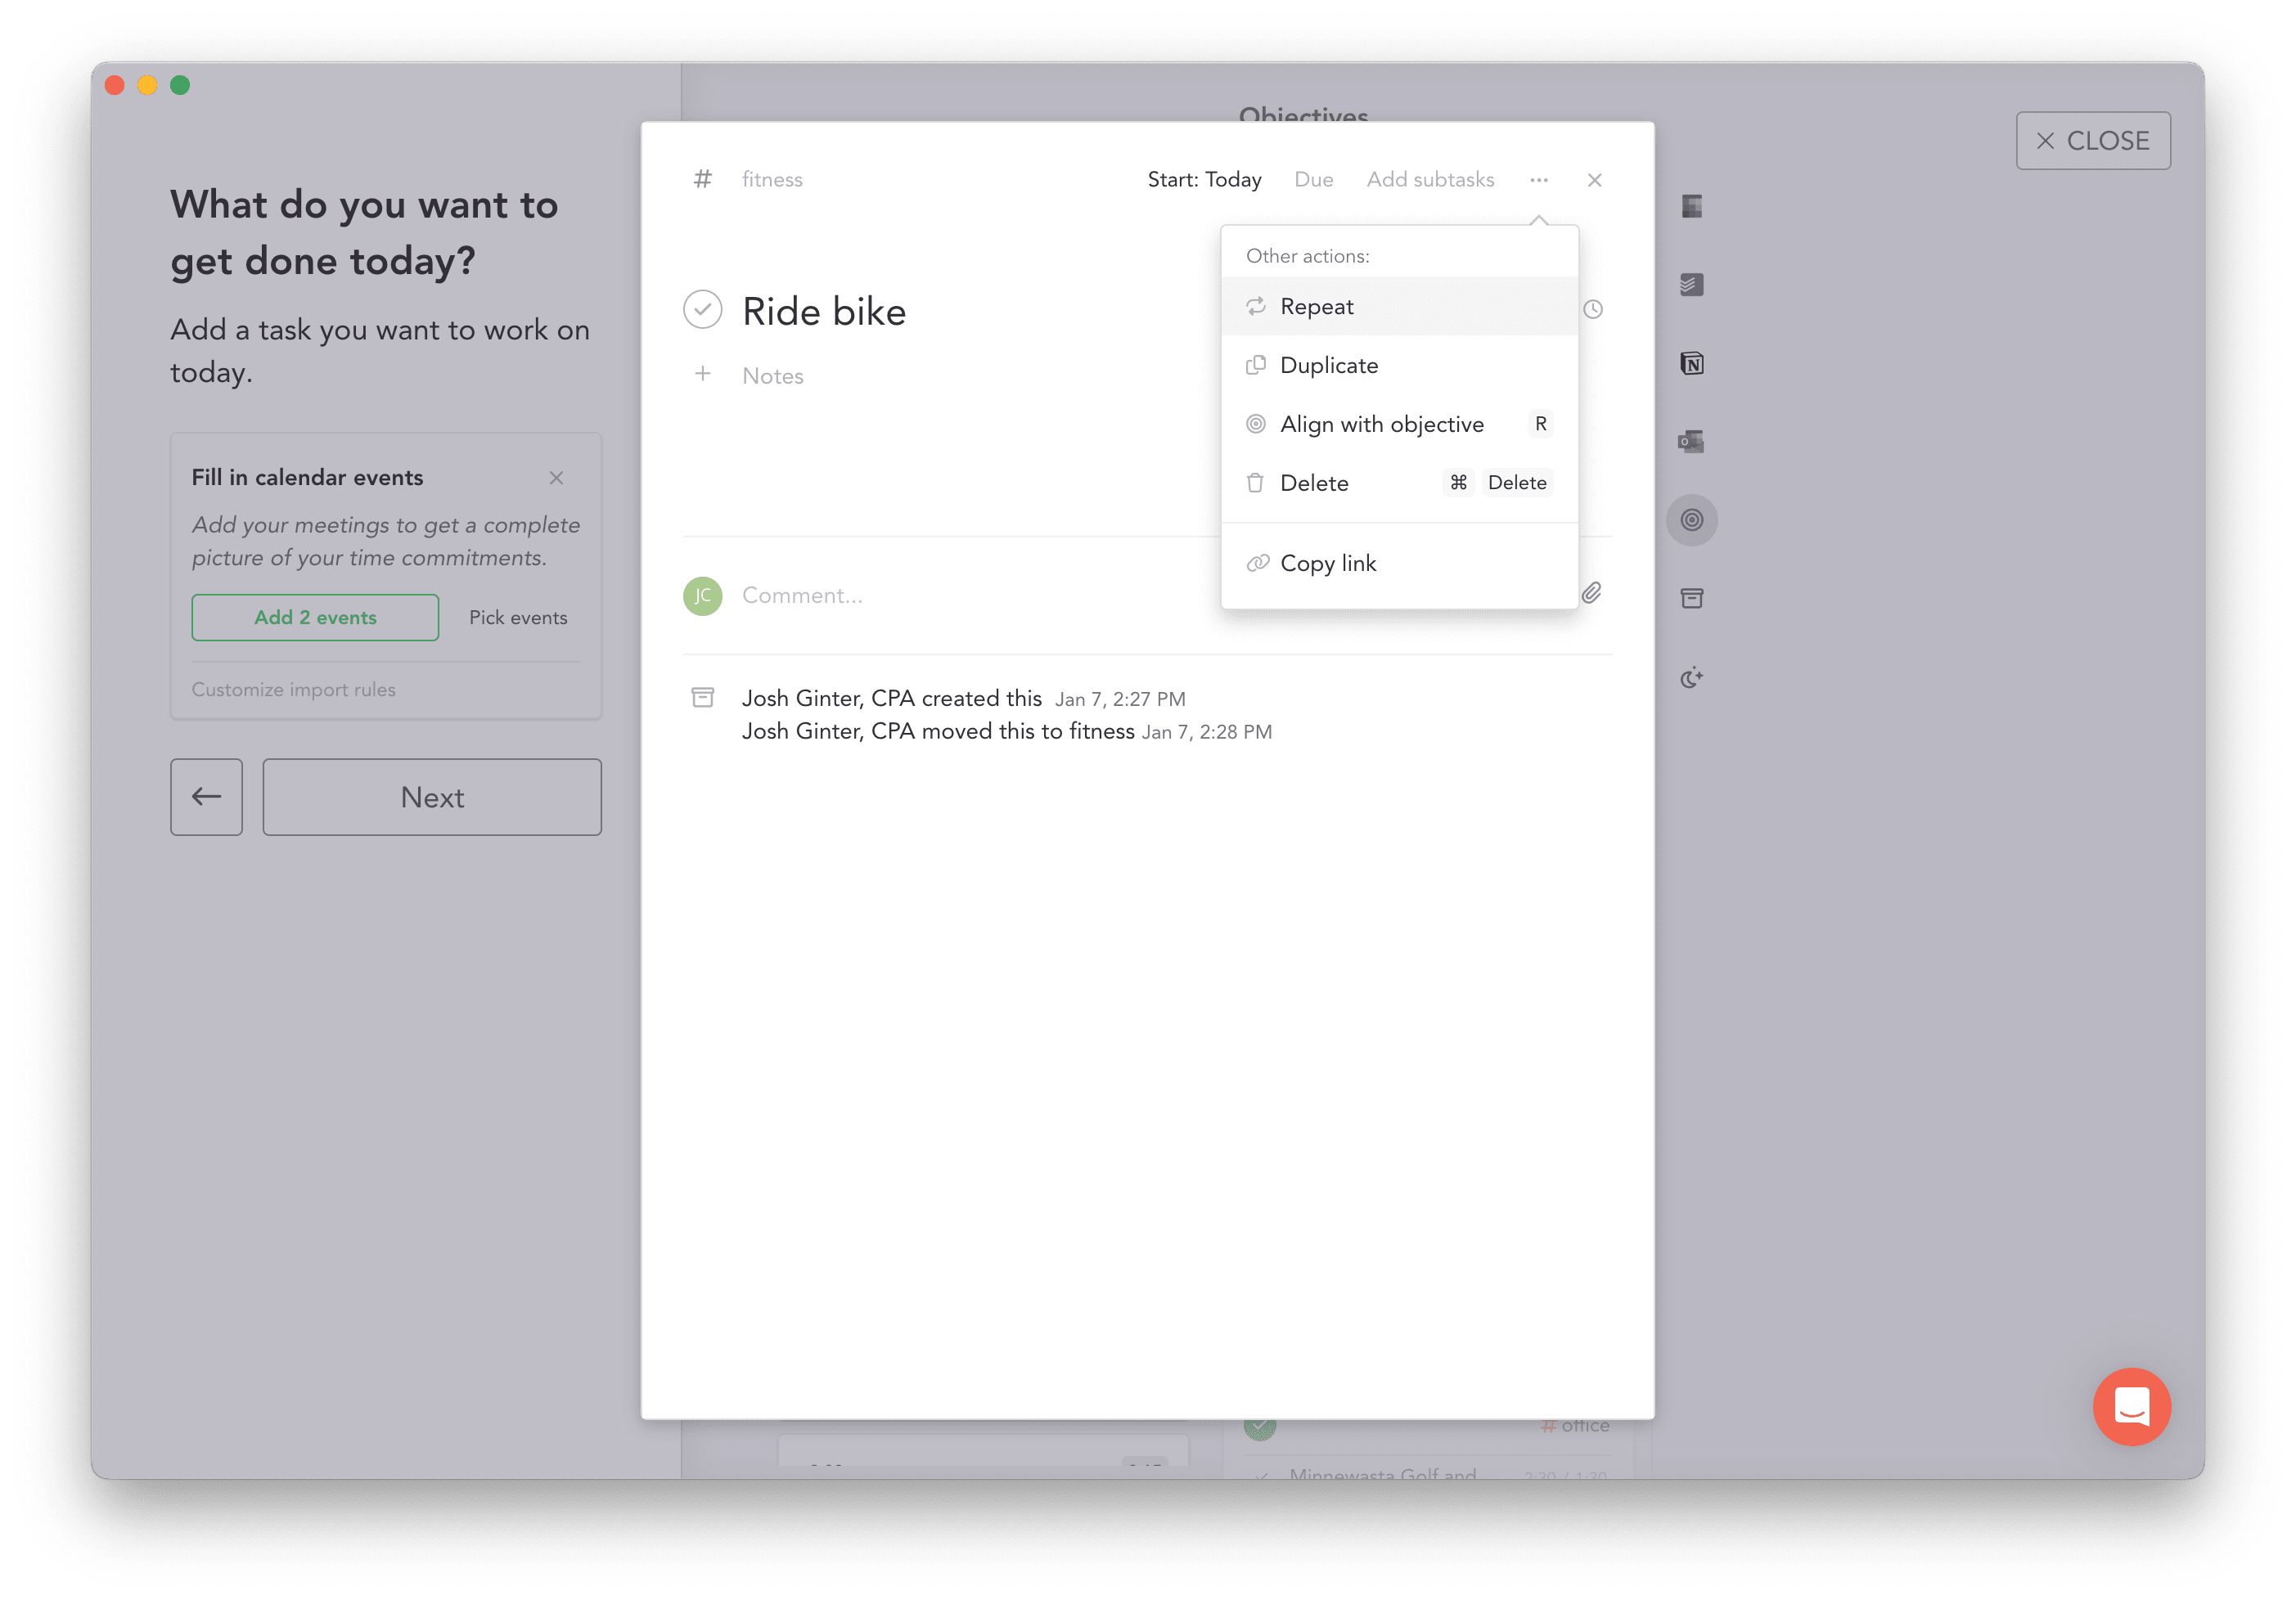Image resolution: width=2296 pixels, height=1600 pixels.
Task: Select Align with objective
Action: (x=1399, y=424)
